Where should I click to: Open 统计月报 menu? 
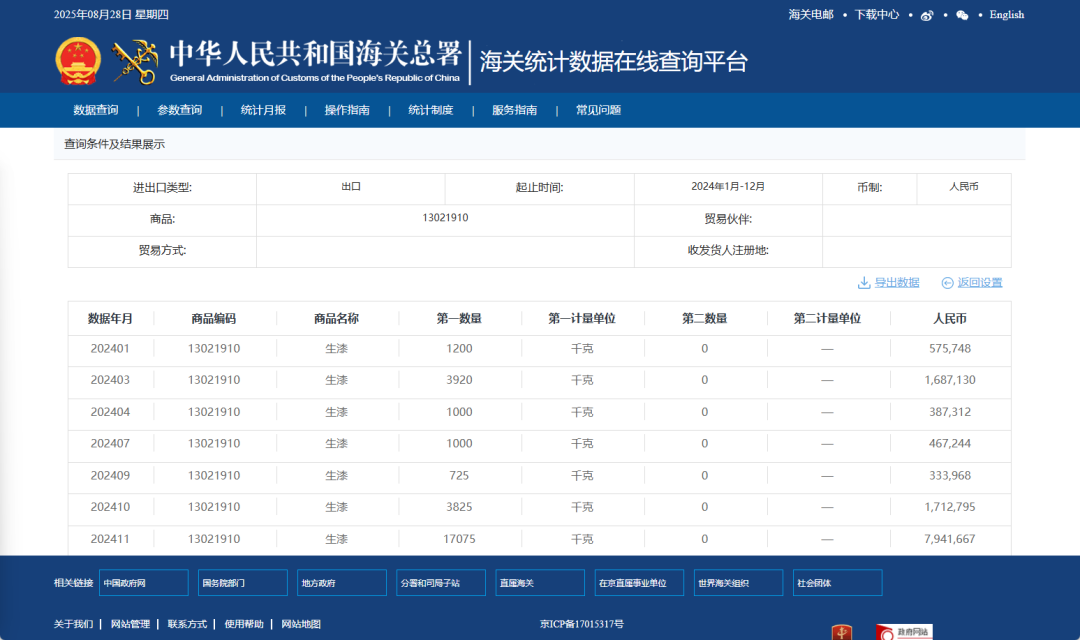[x=263, y=110]
